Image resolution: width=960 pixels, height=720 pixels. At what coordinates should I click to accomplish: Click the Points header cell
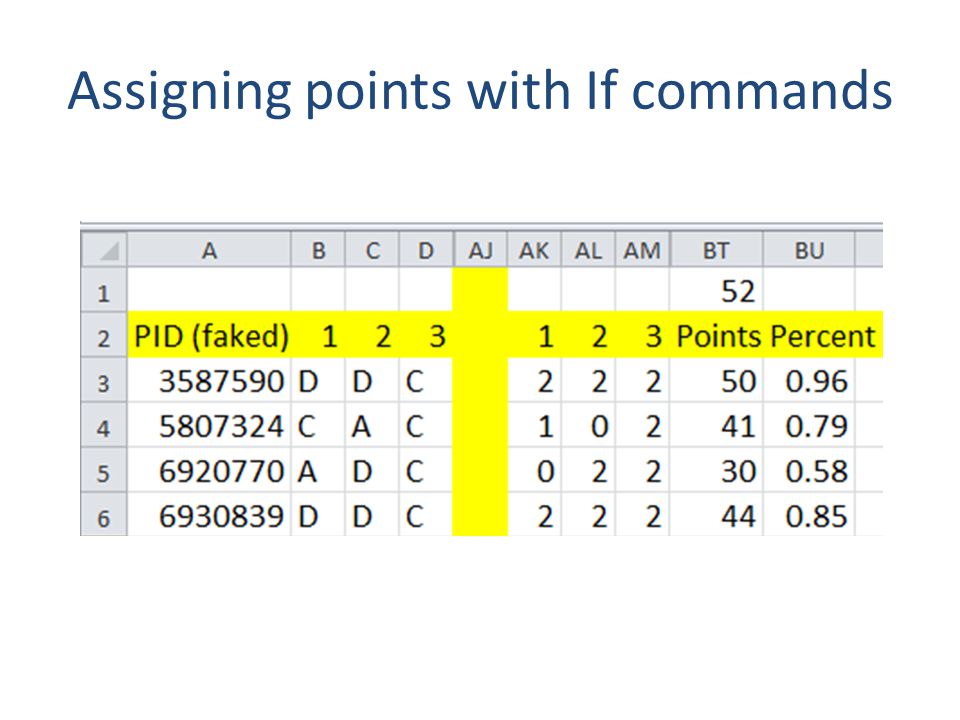(716, 336)
